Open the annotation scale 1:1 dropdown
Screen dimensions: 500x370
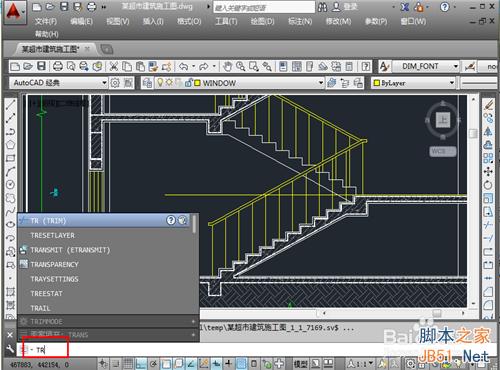click(360, 364)
